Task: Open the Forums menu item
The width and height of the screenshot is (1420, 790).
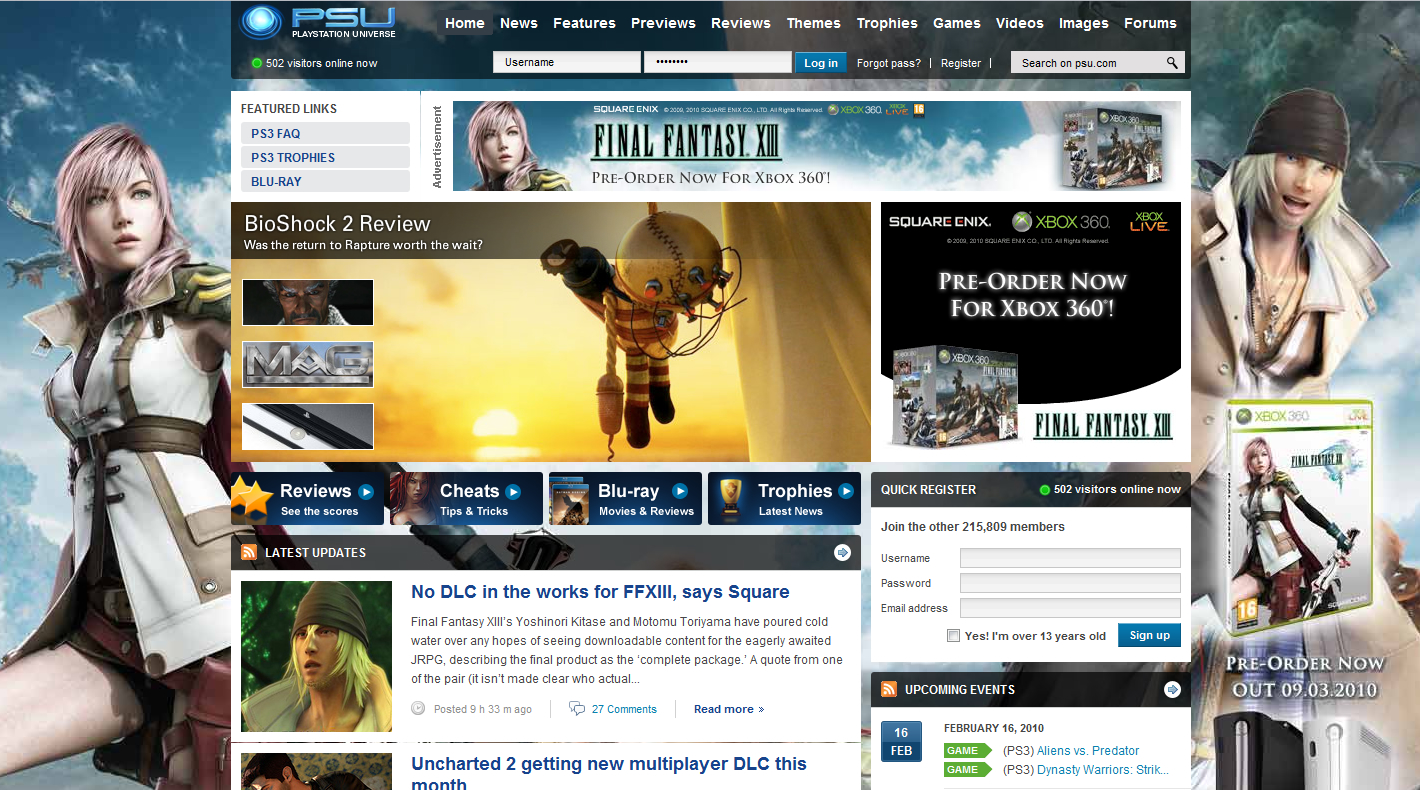Action: (x=1150, y=23)
